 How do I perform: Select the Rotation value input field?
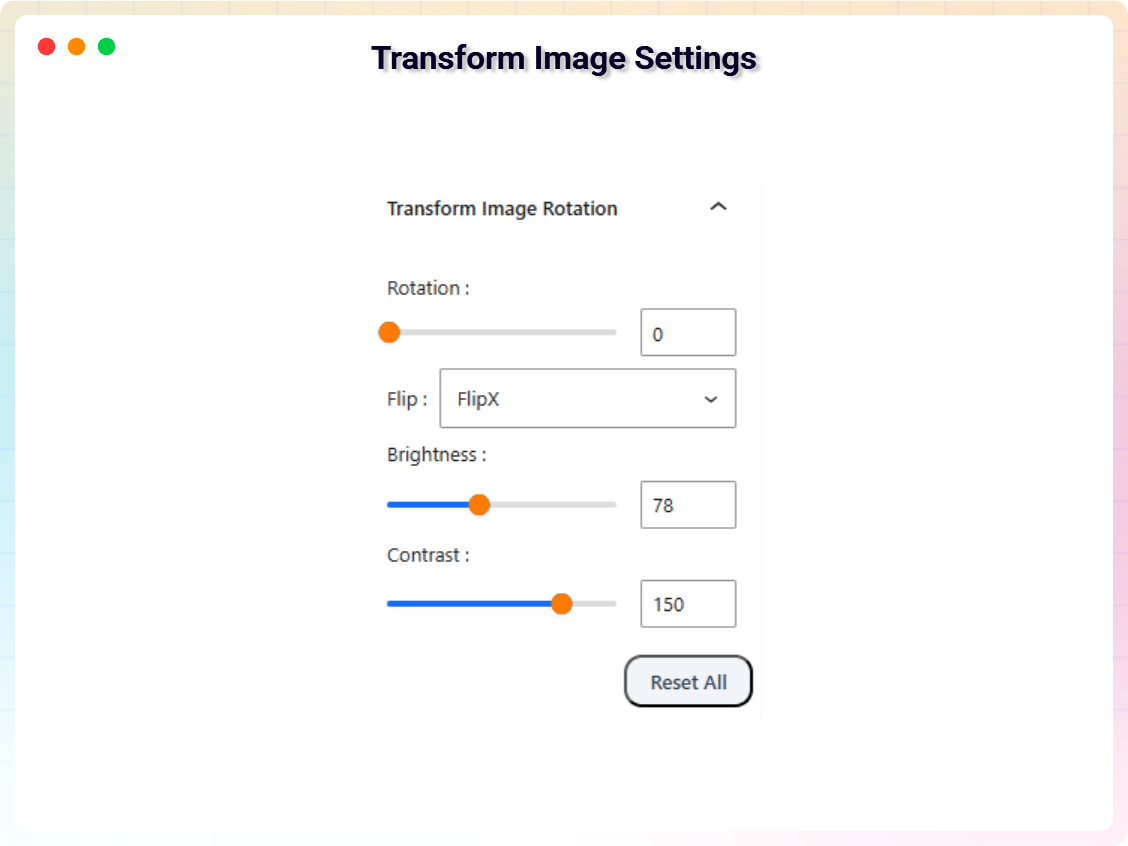pos(688,332)
